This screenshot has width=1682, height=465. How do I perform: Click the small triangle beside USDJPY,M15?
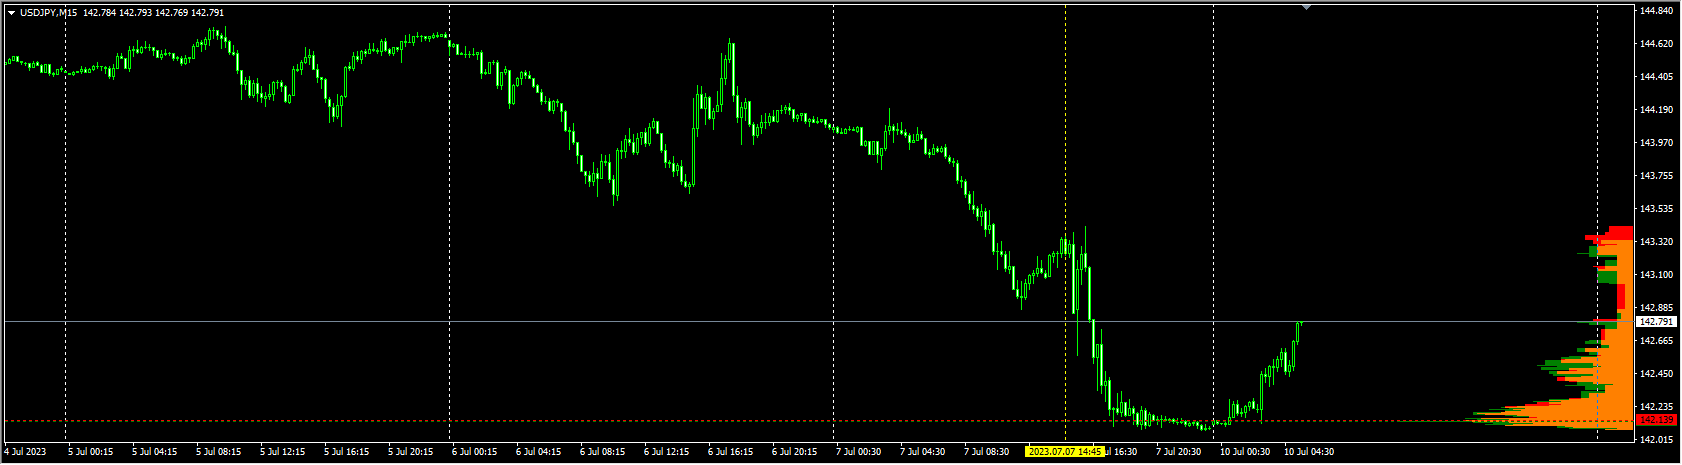click(11, 13)
